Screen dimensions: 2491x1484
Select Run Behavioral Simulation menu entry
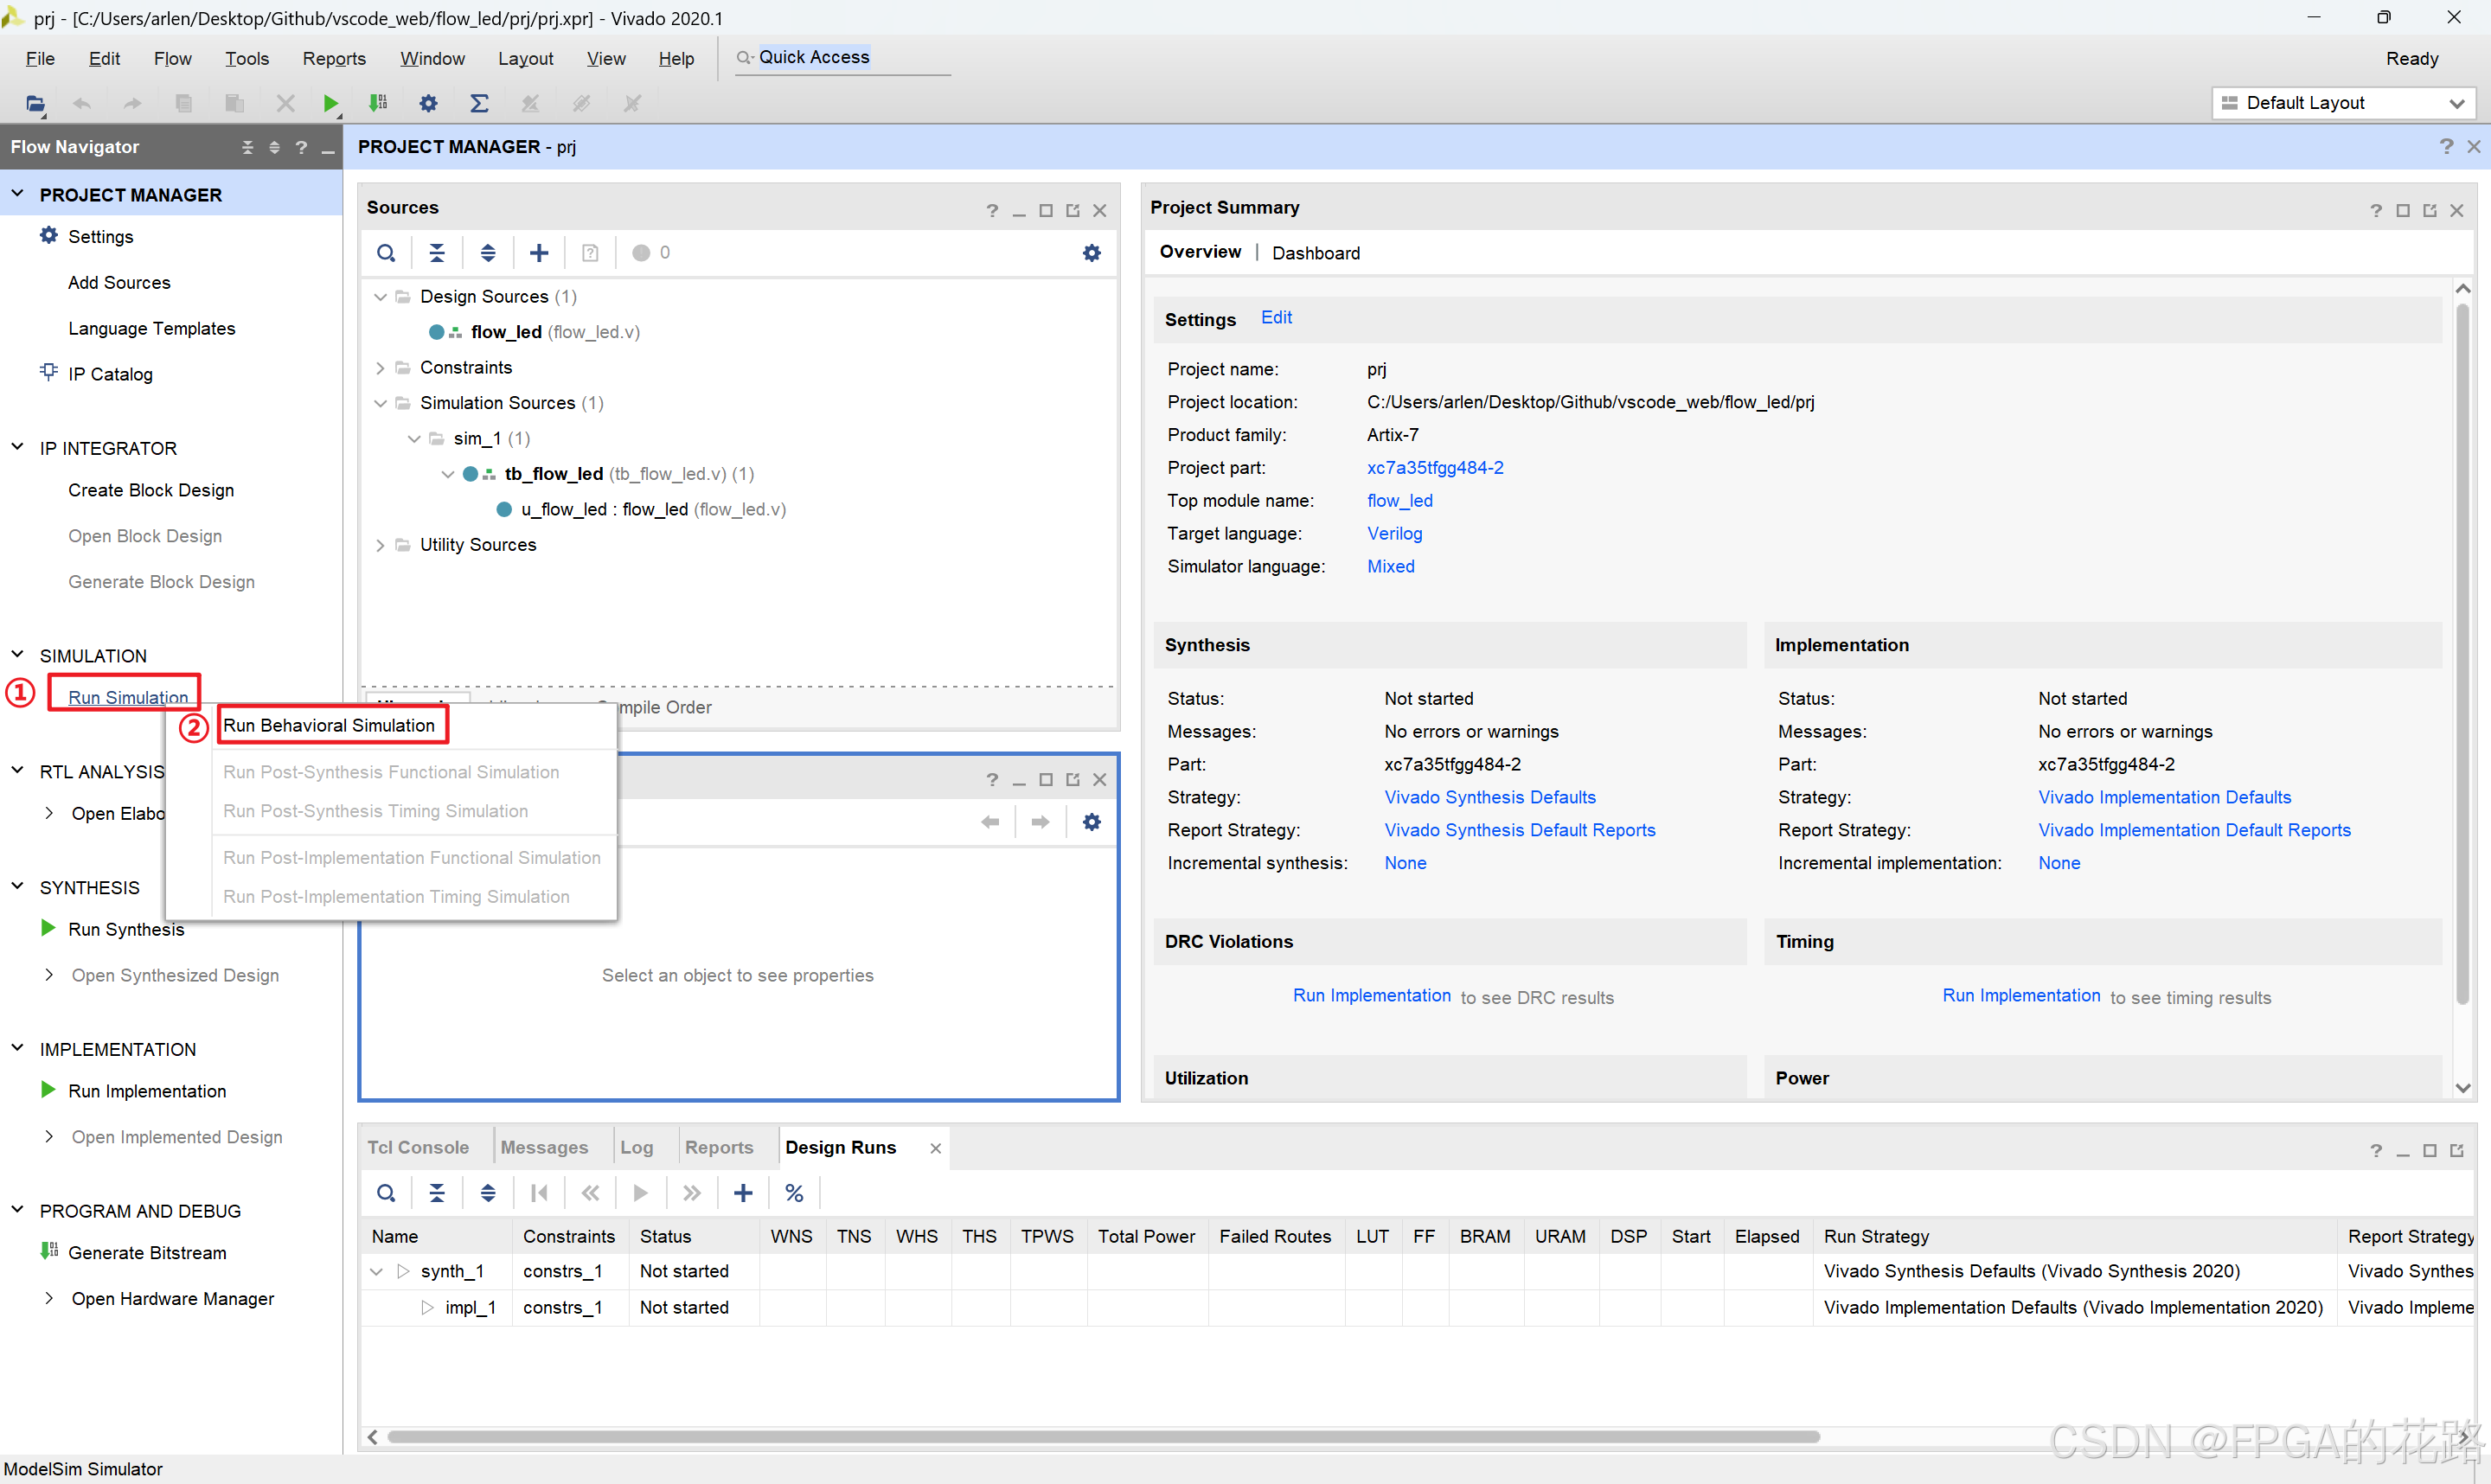(329, 725)
